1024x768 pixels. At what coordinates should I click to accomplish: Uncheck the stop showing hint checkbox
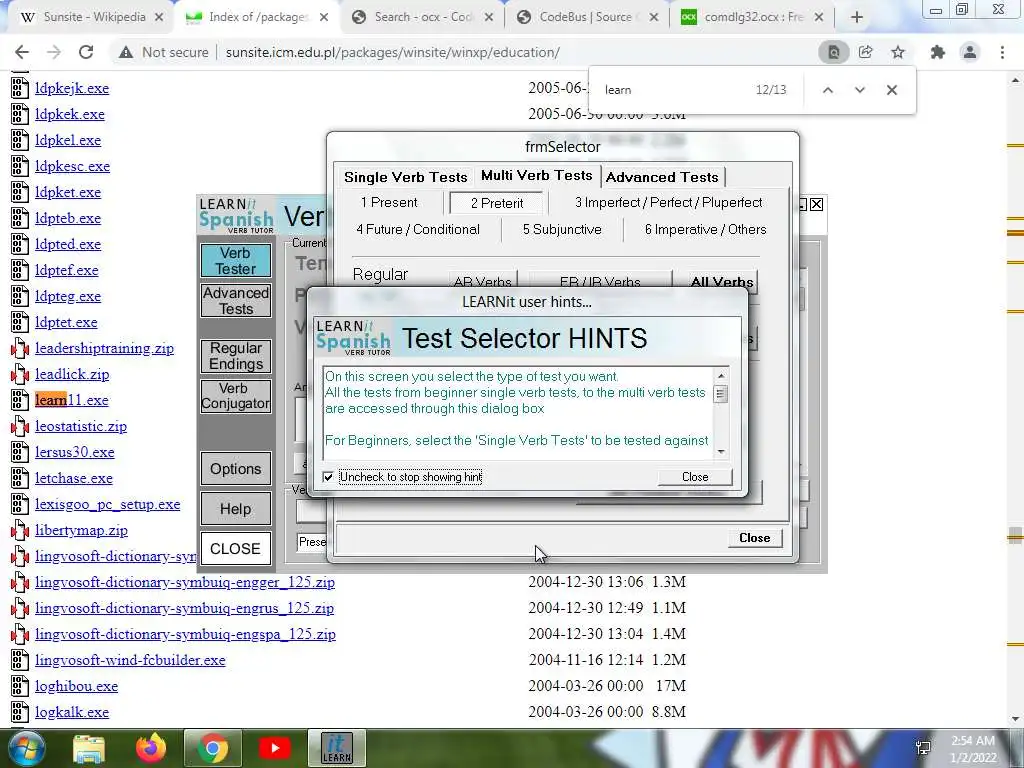(328, 477)
